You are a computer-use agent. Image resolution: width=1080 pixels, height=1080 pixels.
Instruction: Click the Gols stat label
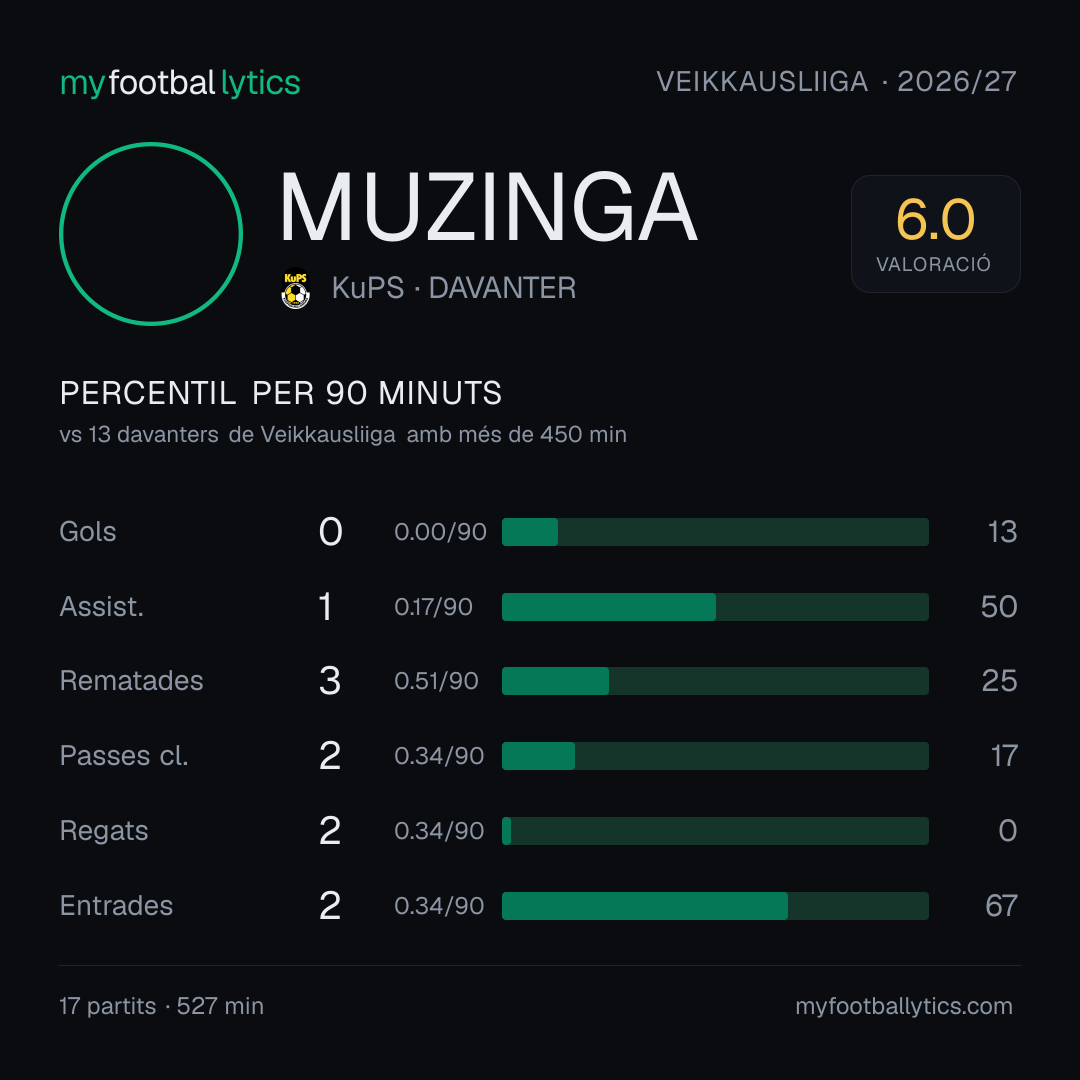[88, 532]
